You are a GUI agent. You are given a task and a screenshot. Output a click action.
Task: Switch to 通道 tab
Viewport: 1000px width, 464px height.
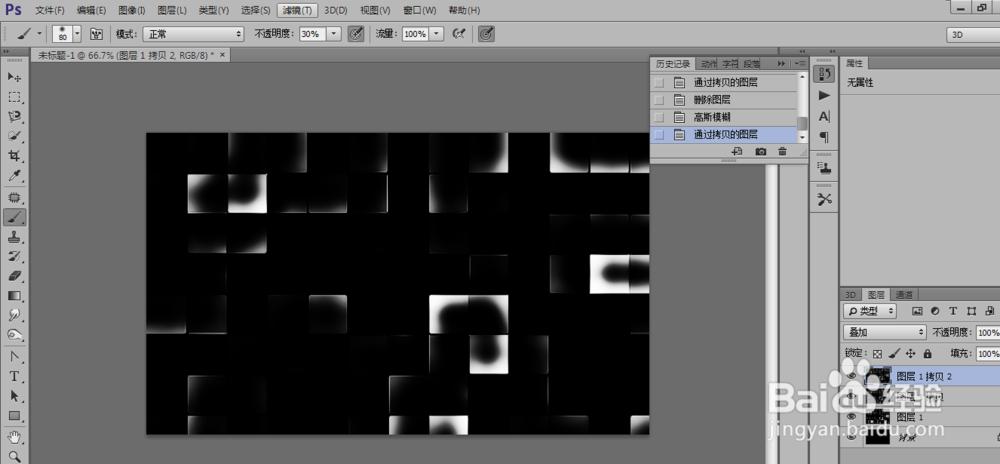(x=904, y=294)
